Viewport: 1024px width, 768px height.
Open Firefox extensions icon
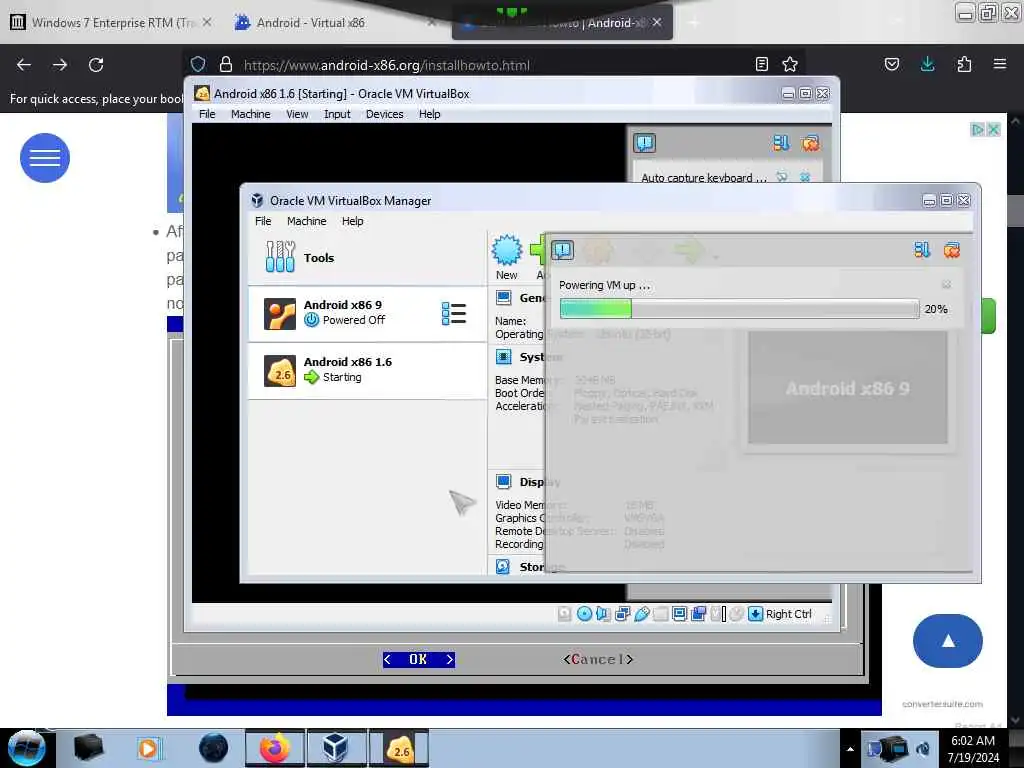(964, 64)
